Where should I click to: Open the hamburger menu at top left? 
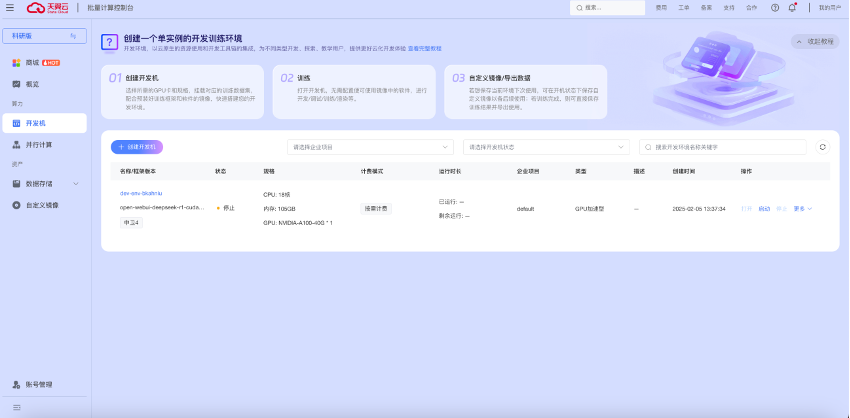pos(10,8)
